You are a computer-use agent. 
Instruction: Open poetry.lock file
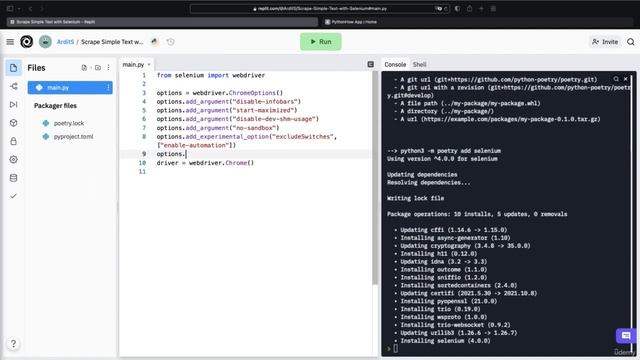pyautogui.click(x=69, y=123)
